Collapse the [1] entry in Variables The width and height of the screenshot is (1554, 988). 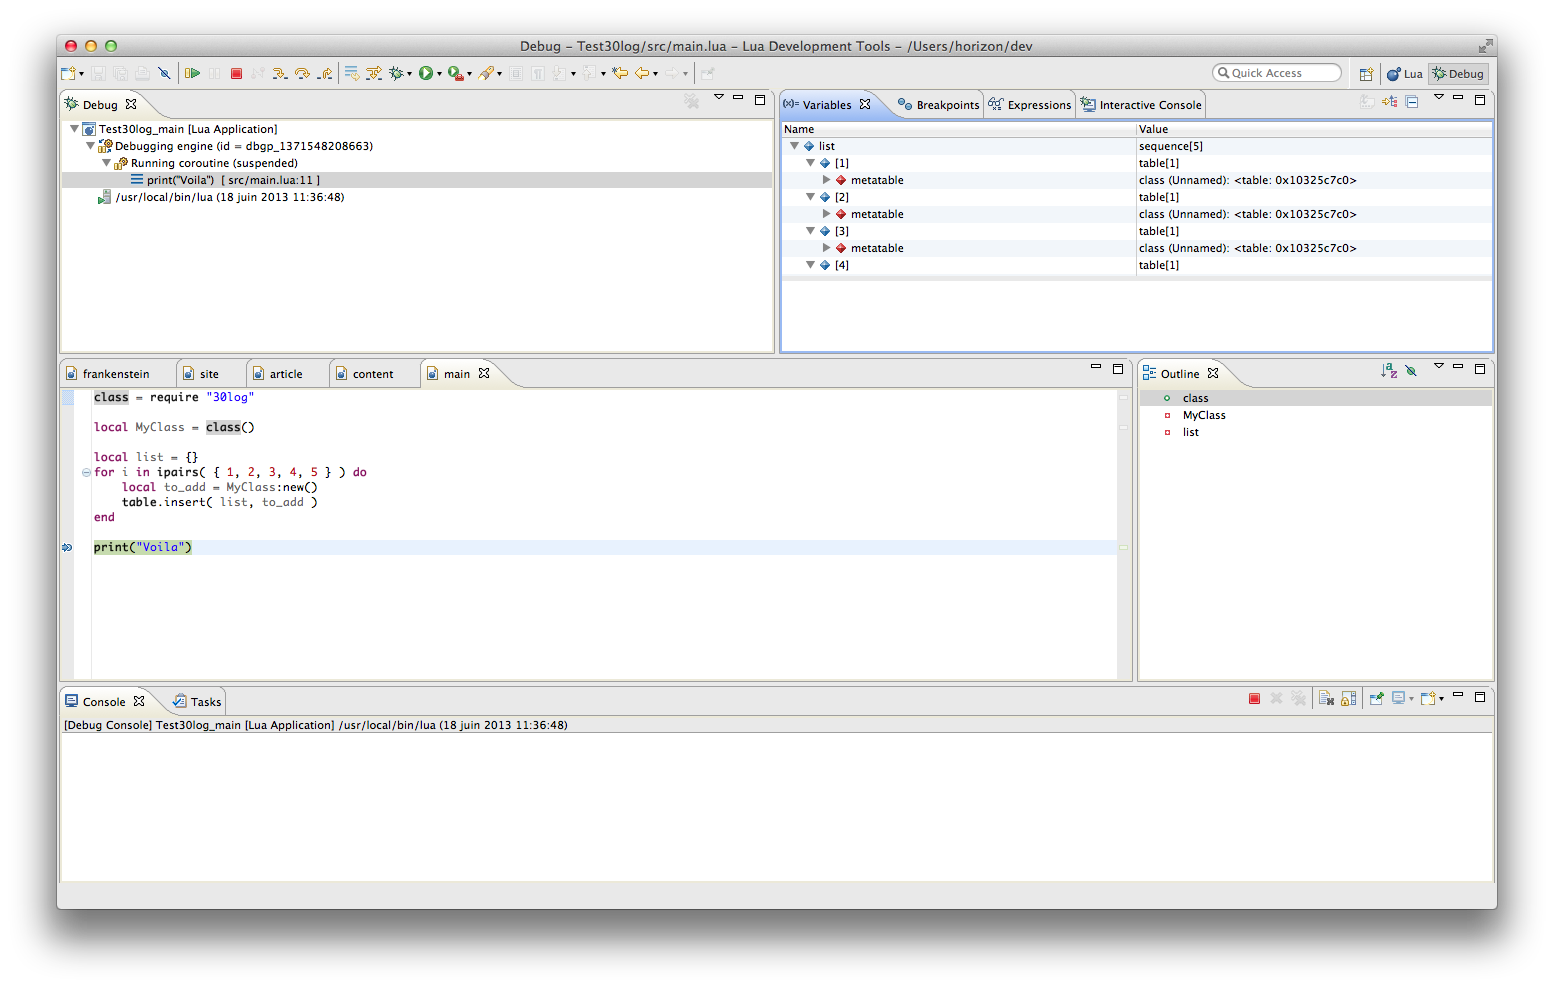click(811, 163)
